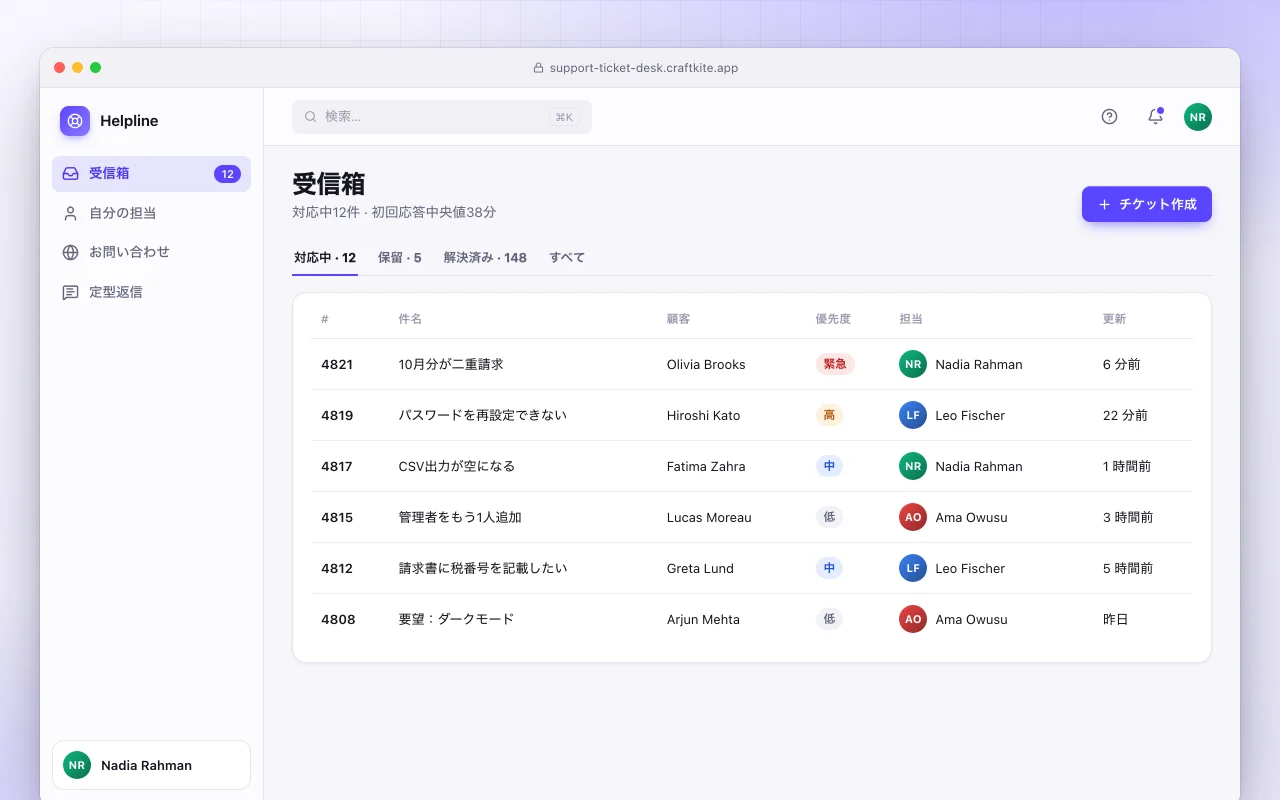Open the 解決済み · 148 tab
Viewport: 1280px width, 800px height.
tap(485, 258)
